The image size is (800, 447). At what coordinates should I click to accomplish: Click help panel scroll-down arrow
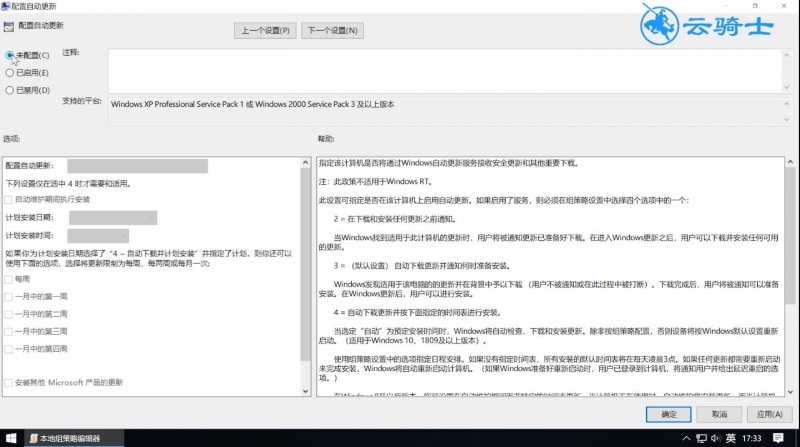point(790,392)
